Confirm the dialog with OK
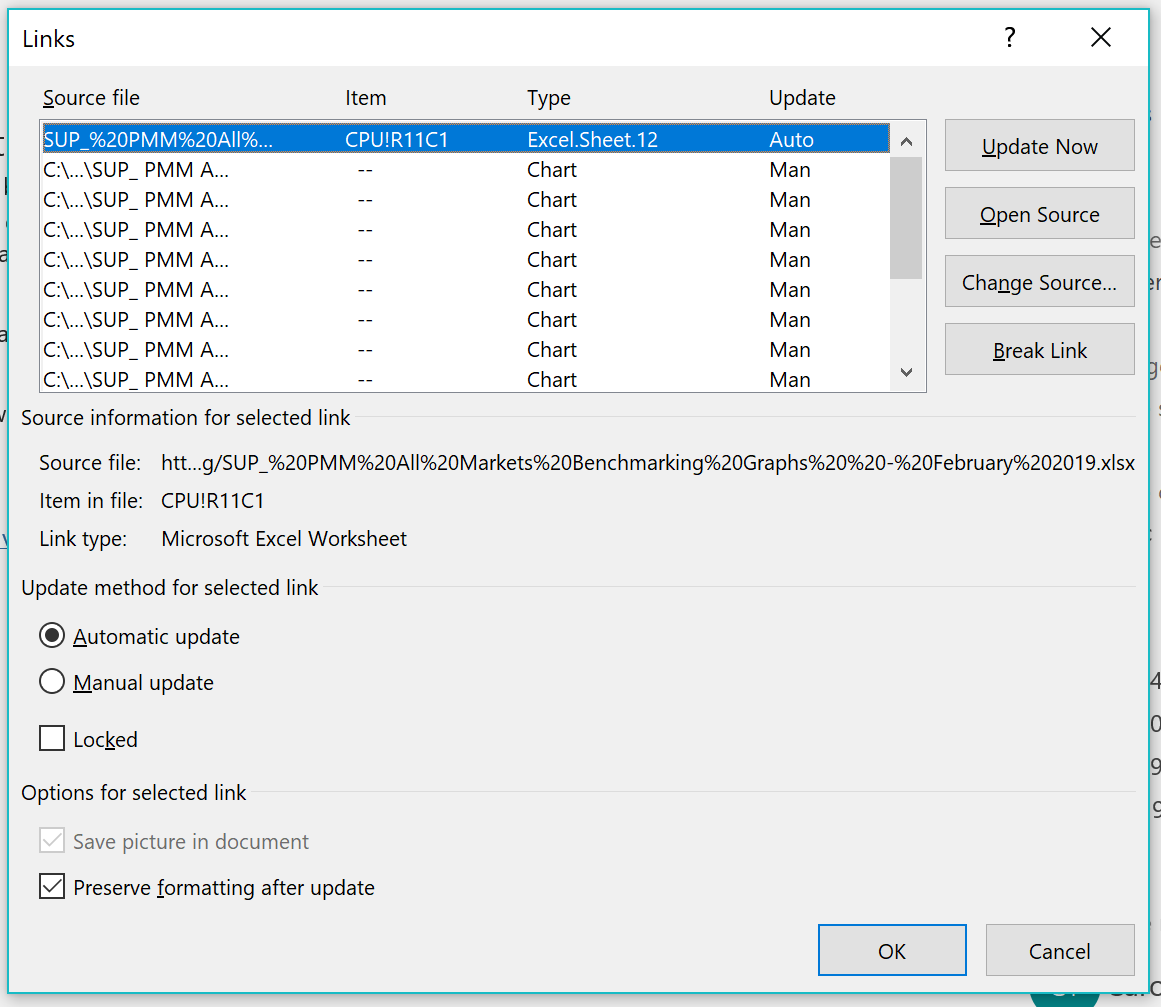Image resolution: width=1161 pixels, height=1007 pixels. 892,951
